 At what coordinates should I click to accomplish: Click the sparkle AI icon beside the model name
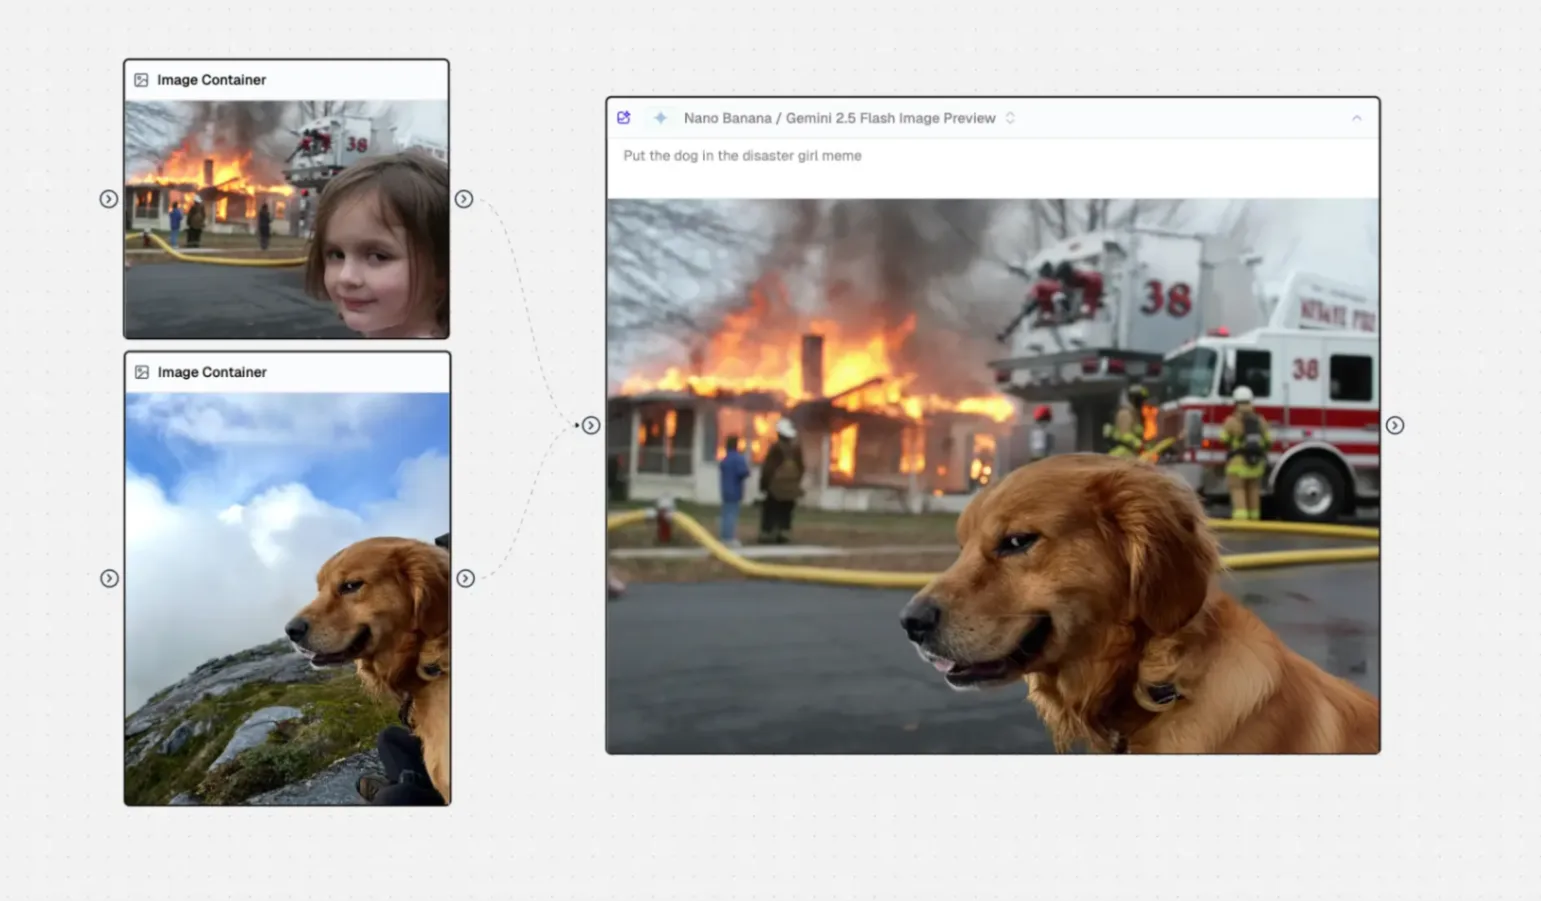(660, 118)
